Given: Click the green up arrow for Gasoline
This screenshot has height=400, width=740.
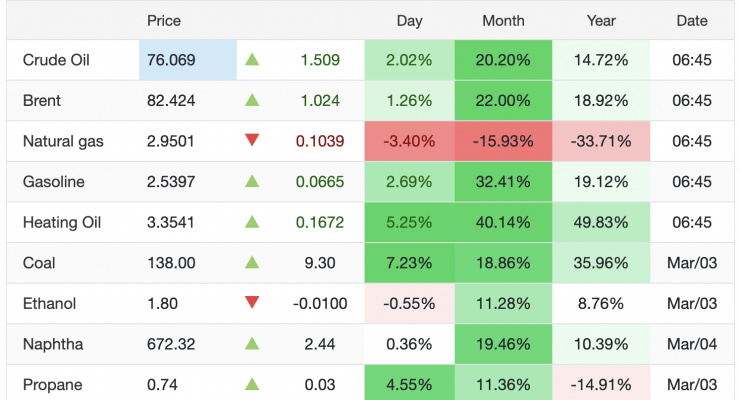Looking at the screenshot, I should 253,182.
